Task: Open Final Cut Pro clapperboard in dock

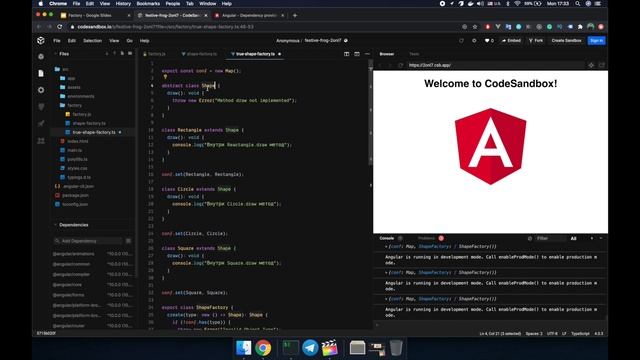Action: [329, 348]
